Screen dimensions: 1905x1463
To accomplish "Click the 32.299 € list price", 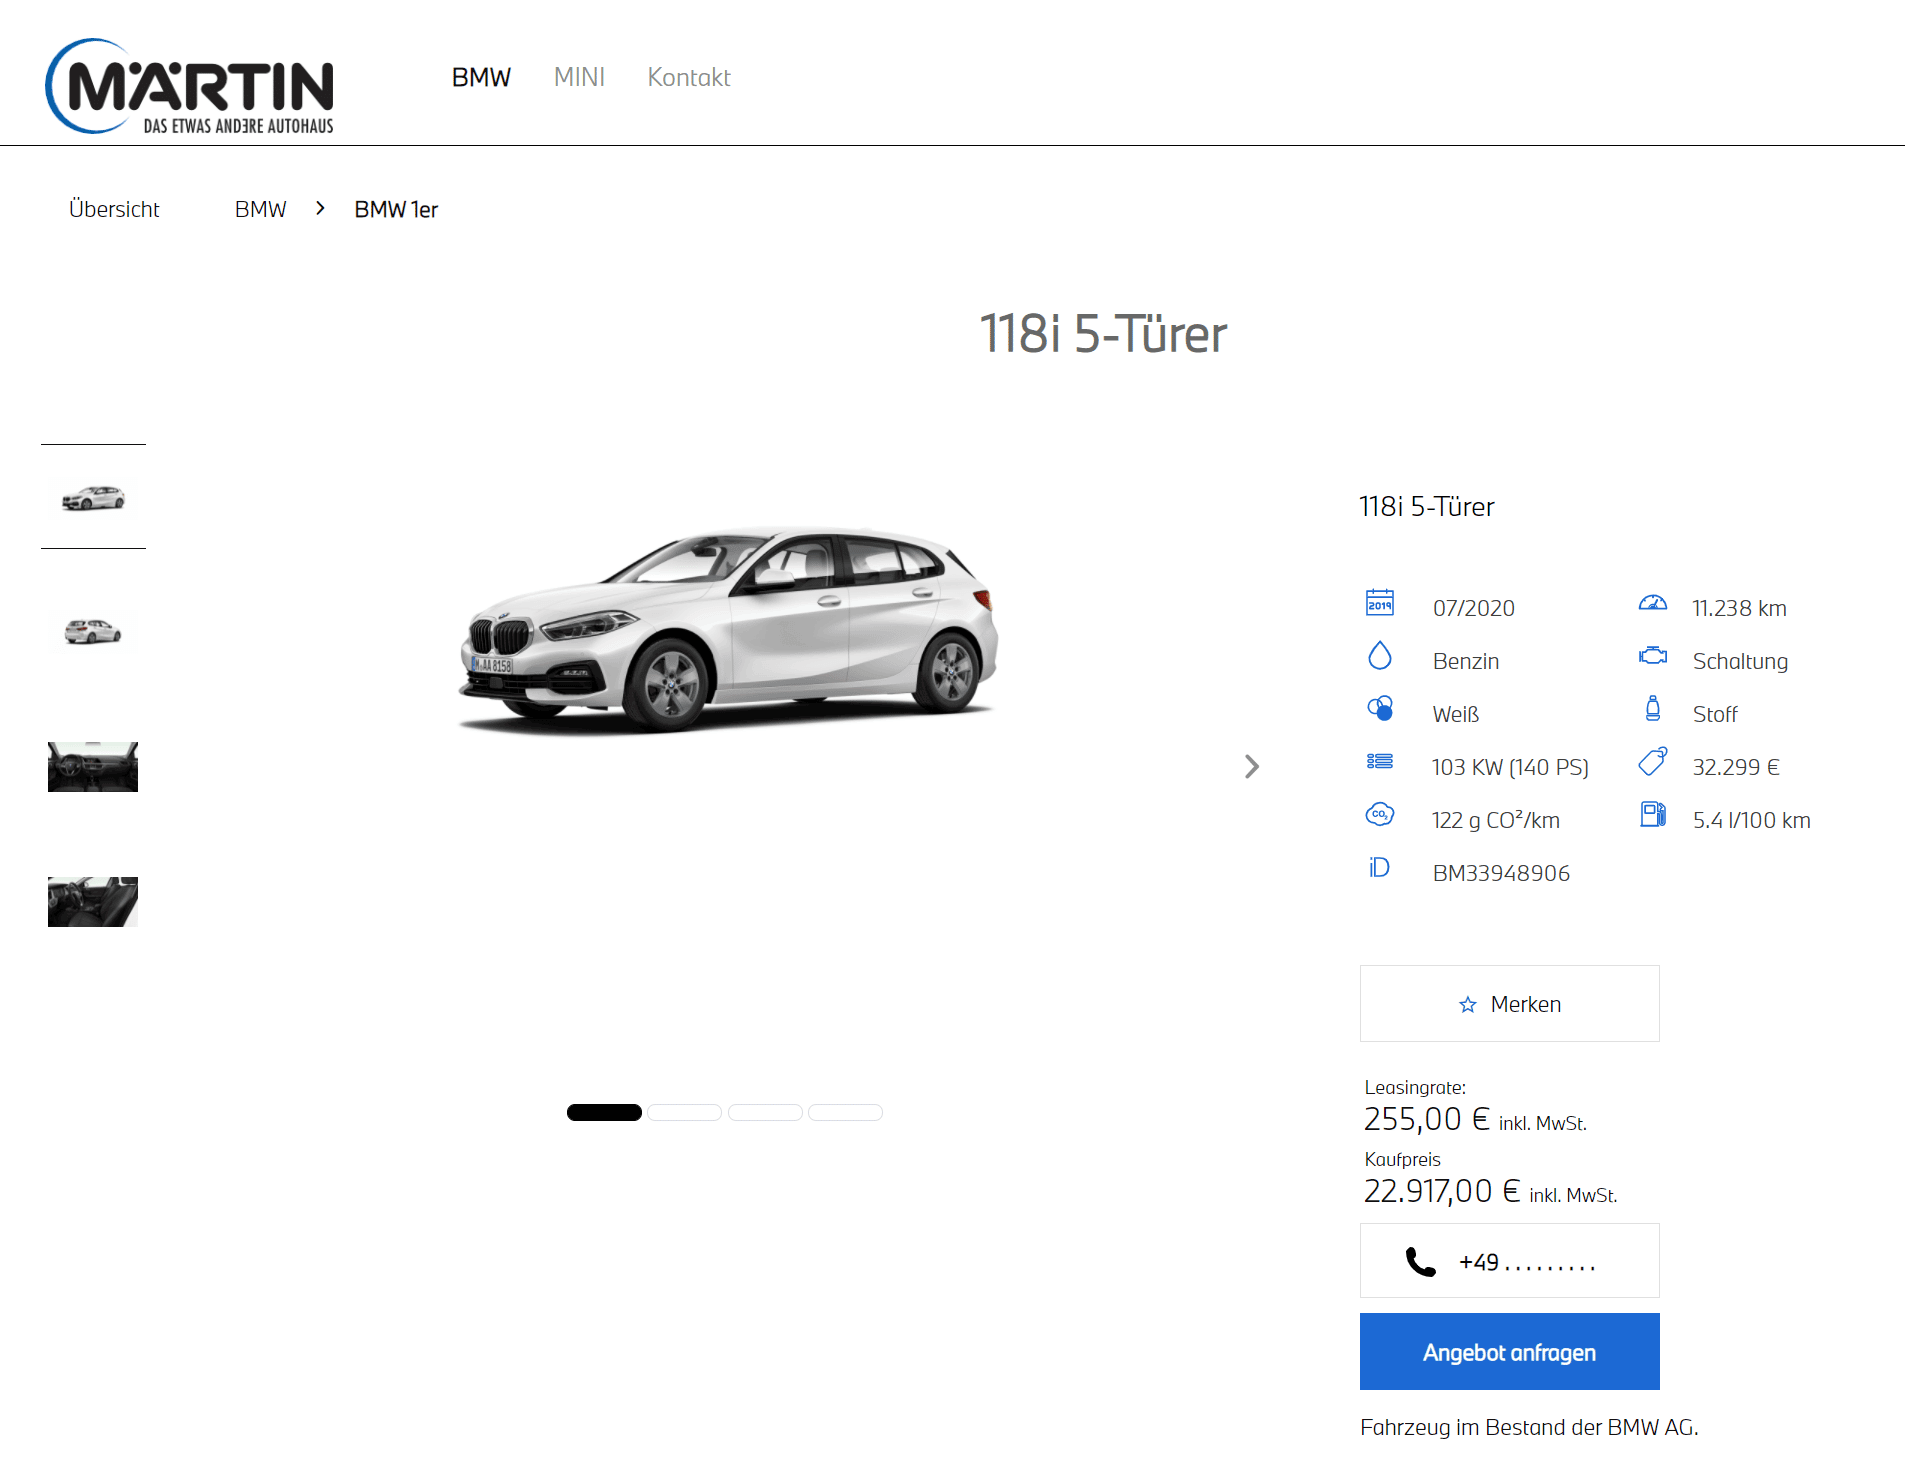I will (1736, 767).
